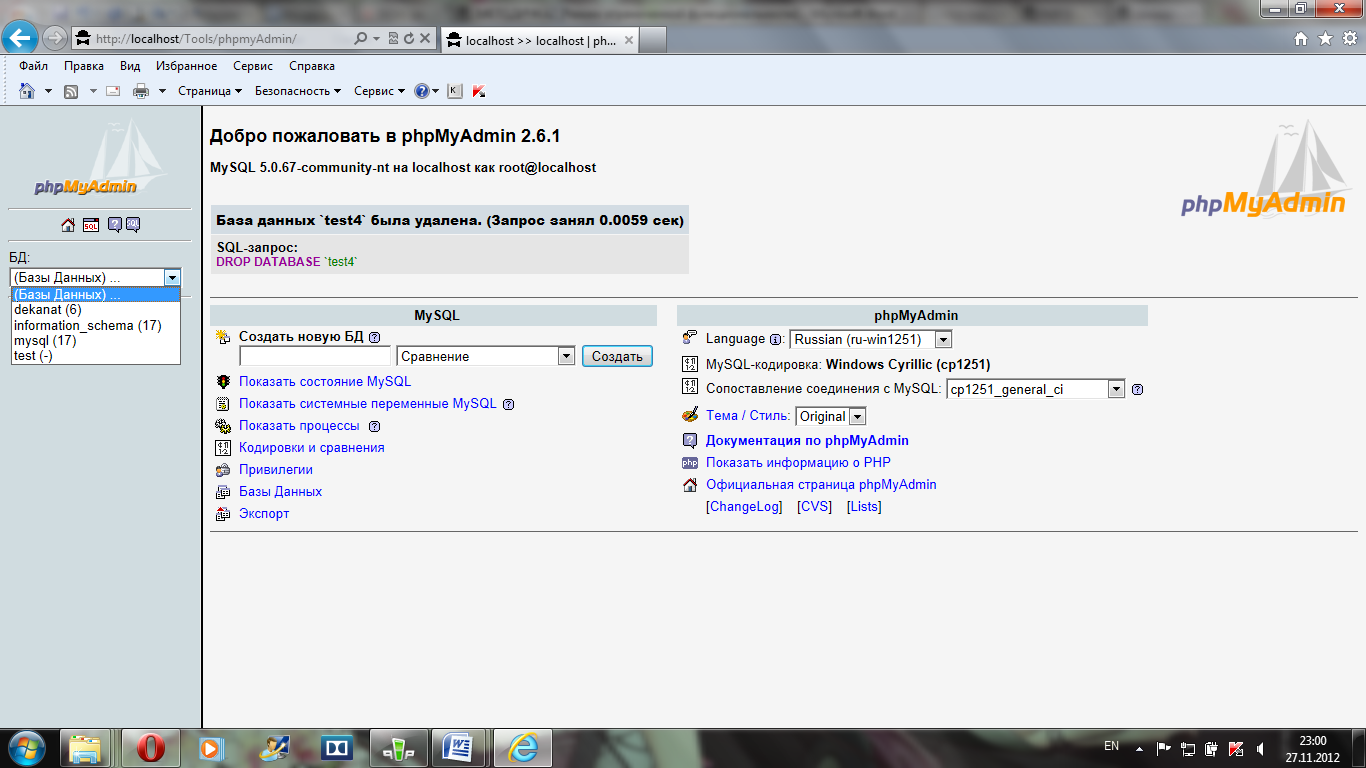This screenshot has width=1366, height=768.
Task: Refresh the page via address bar icon
Action: [409, 39]
